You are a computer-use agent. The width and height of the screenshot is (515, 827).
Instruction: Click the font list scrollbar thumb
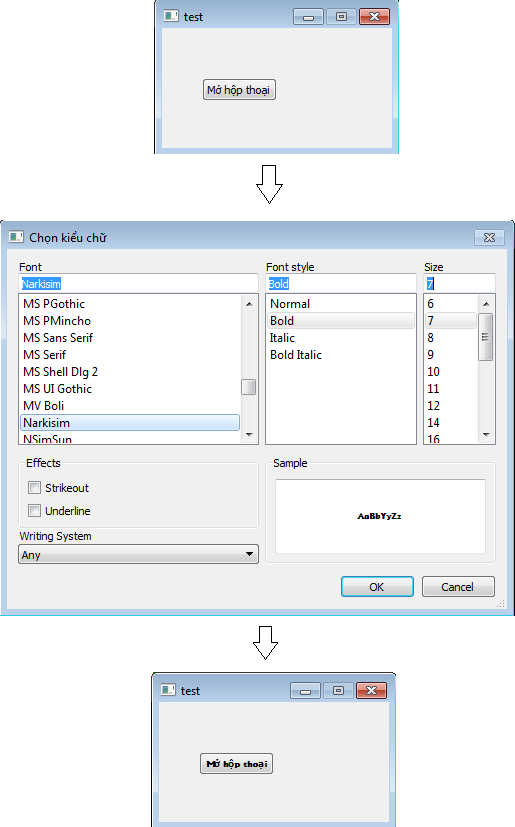249,387
